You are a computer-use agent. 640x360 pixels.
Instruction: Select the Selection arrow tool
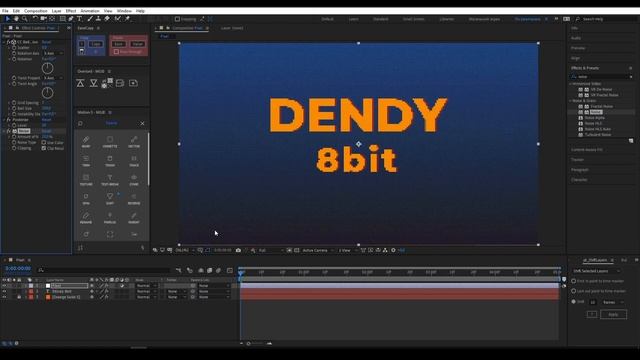pyautogui.click(x=8, y=19)
